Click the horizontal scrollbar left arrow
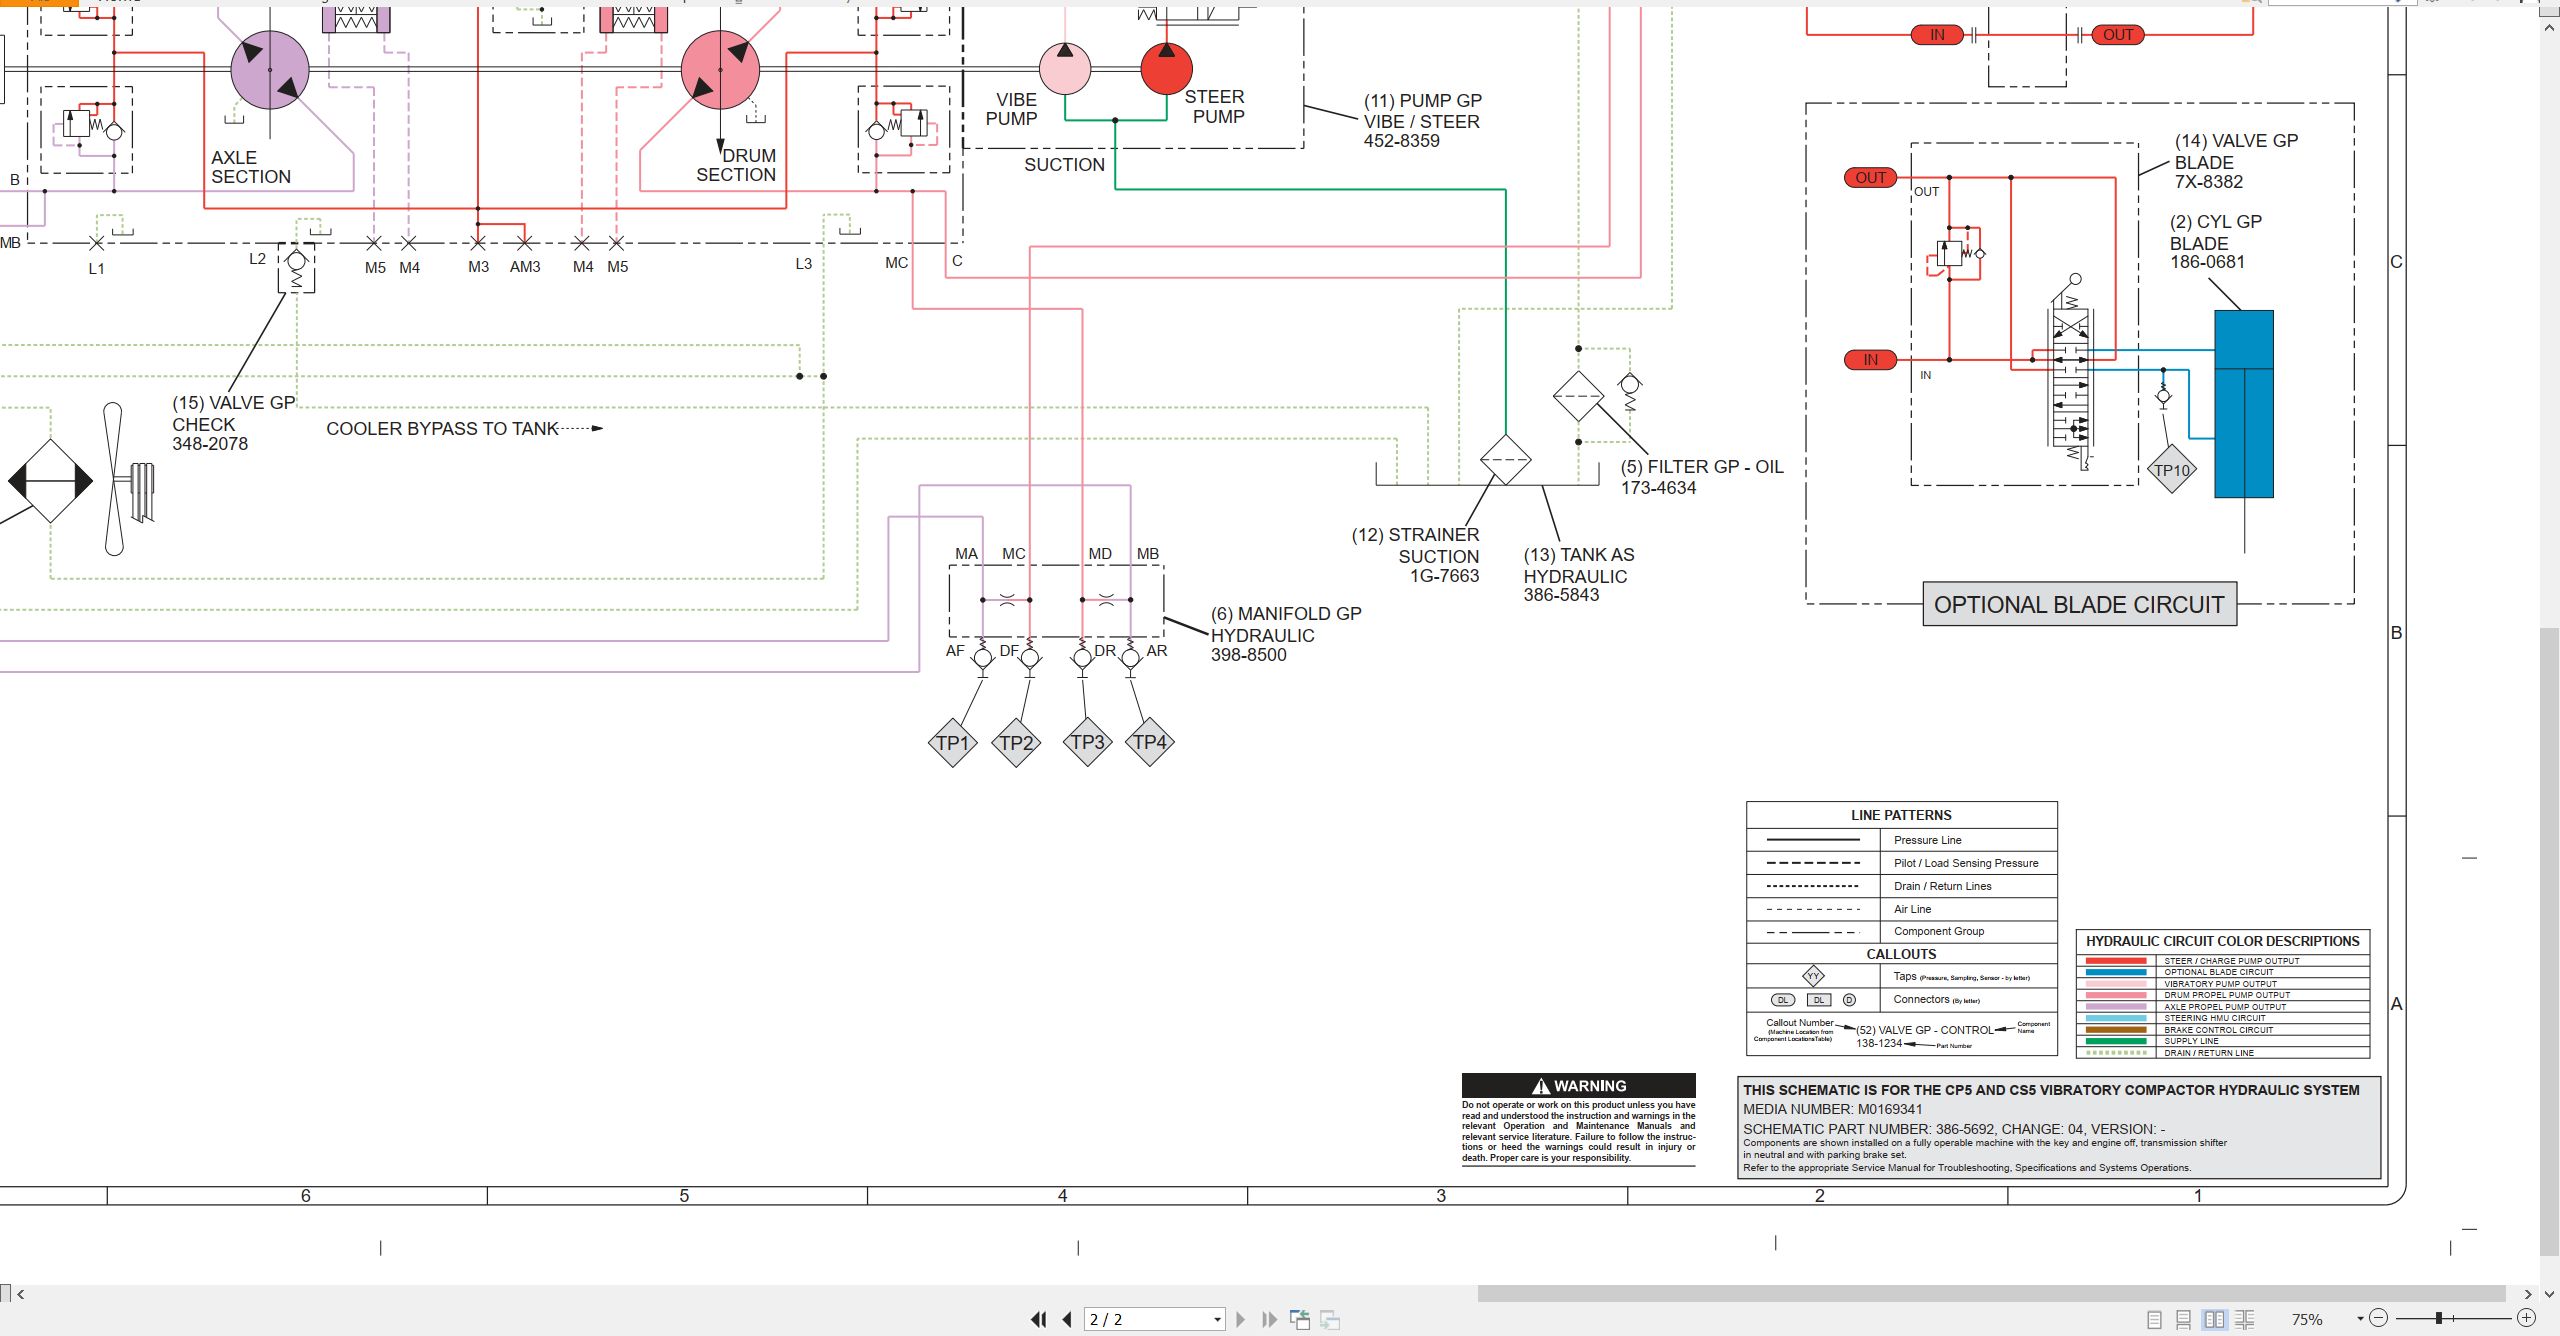The image size is (2560, 1336). (x=21, y=1294)
